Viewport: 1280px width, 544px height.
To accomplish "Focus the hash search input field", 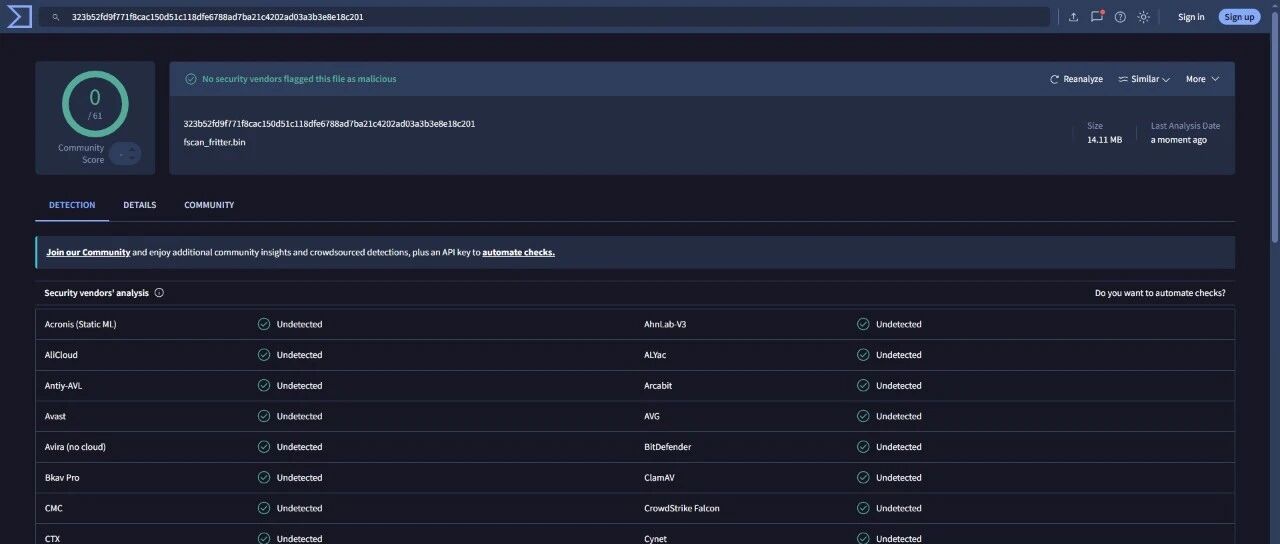I will pyautogui.click(x=545, y=17).
